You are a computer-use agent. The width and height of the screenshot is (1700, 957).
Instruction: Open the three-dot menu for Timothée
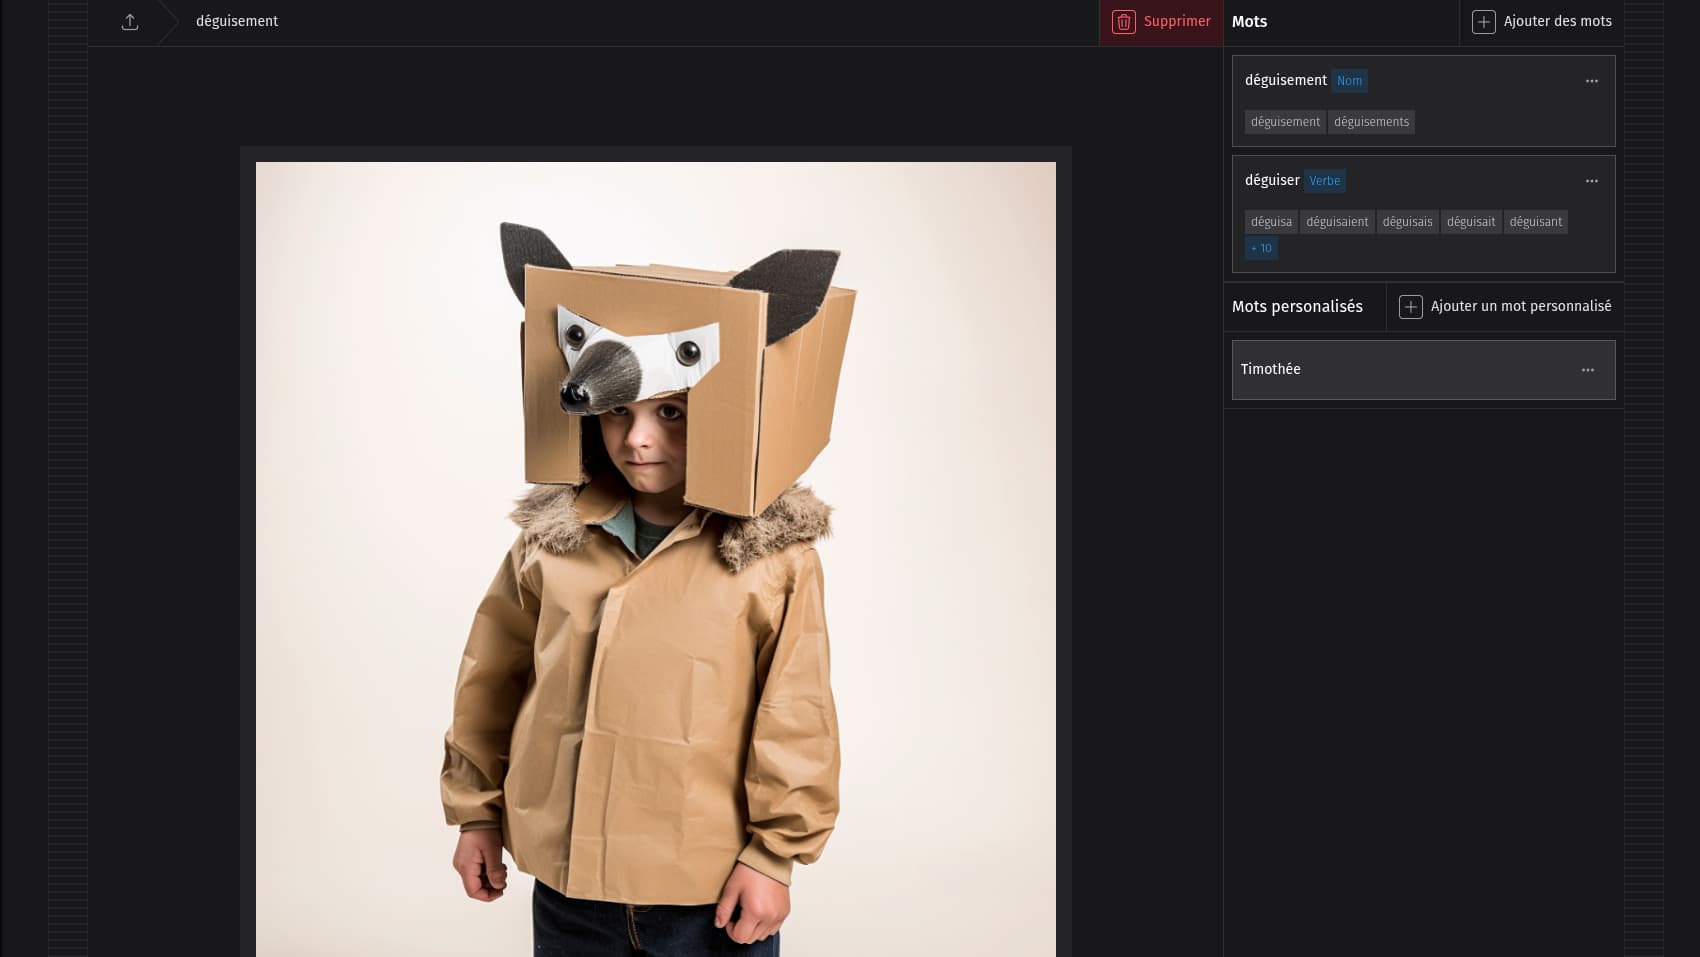pyautogui.click(x=1587, y=370)
